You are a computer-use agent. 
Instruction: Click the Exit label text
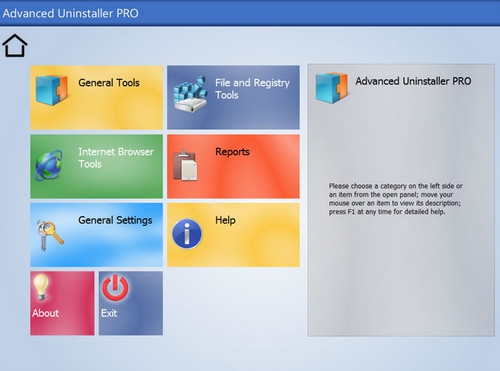[x=109, y=313]
